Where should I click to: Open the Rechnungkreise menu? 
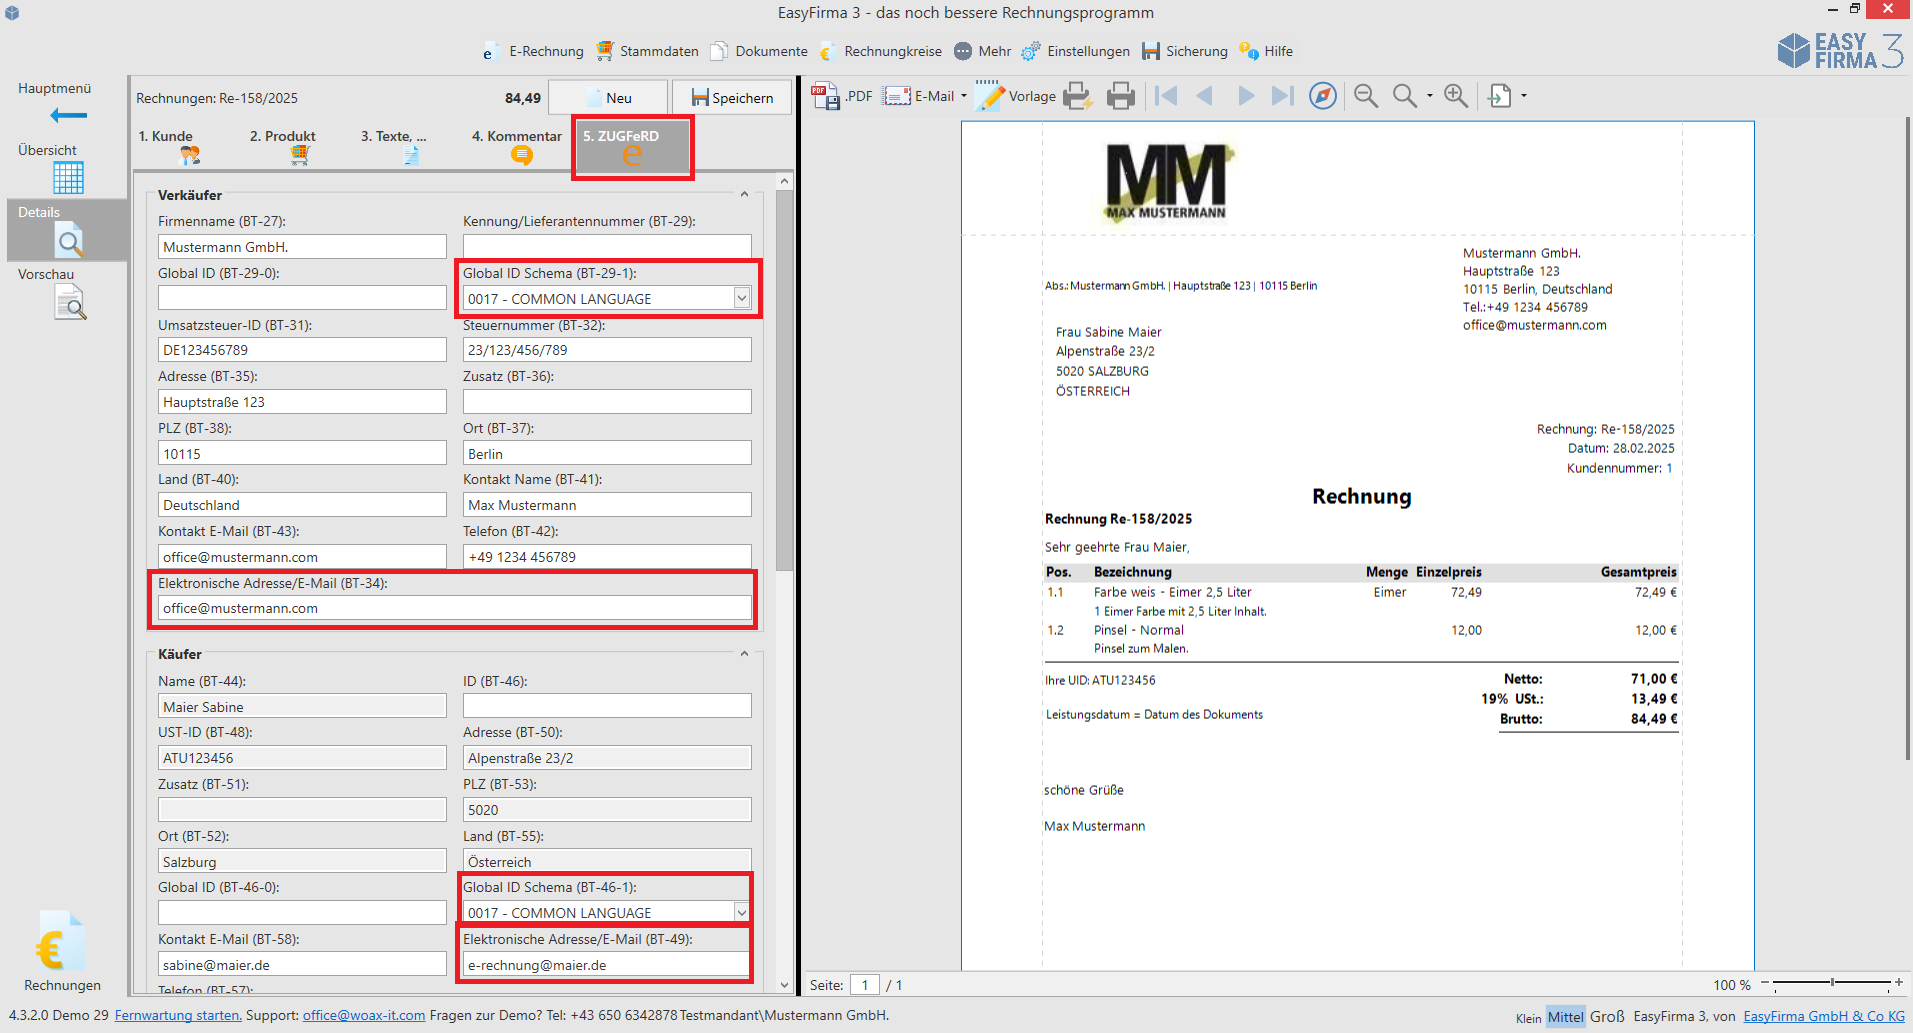pos(881,51)
